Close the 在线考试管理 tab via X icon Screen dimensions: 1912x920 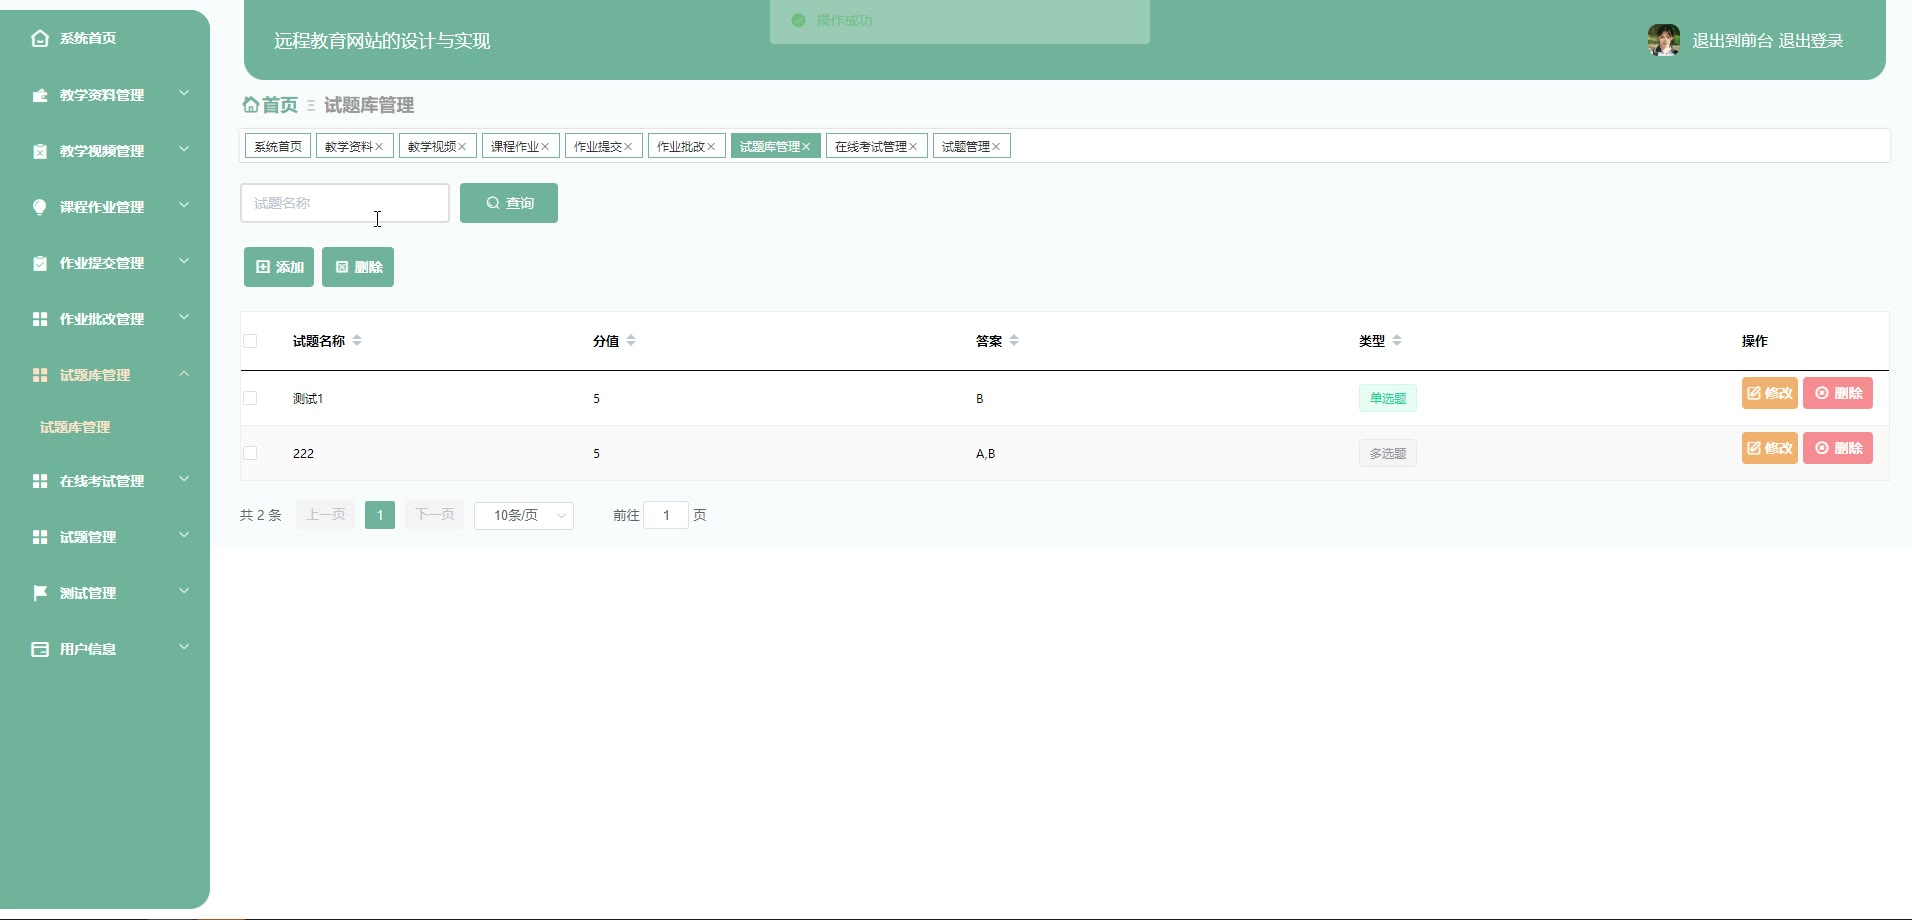pyautogui.click(x=913, y=147)
